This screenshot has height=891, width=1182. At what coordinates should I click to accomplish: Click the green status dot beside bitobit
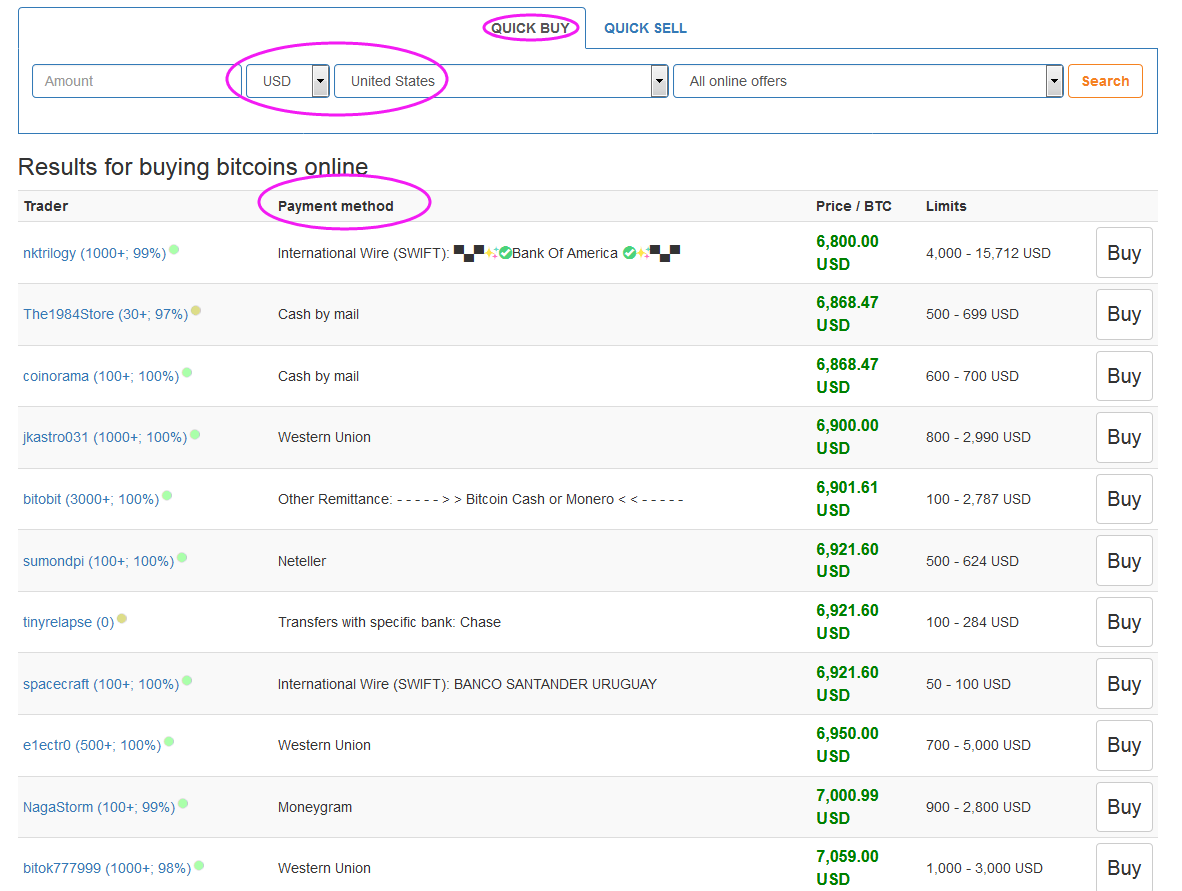(167, 495)
